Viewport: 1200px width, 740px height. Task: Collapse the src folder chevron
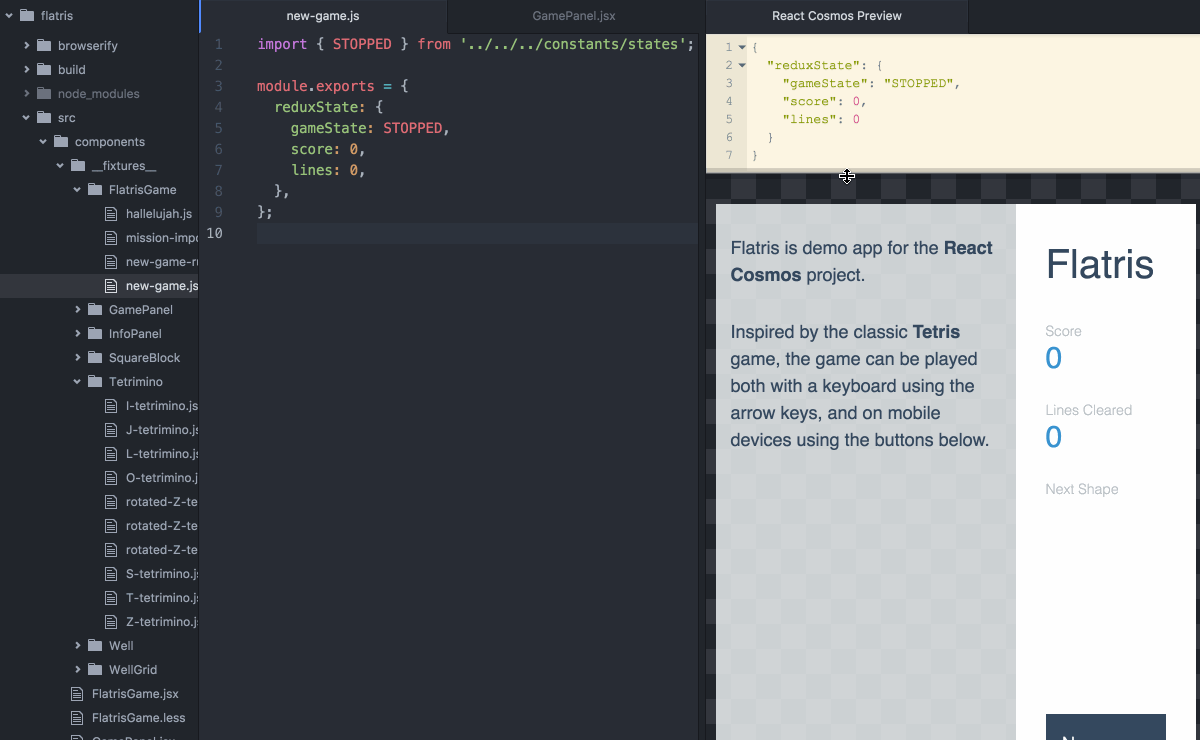pyautogui.click(x=27, y=118)
